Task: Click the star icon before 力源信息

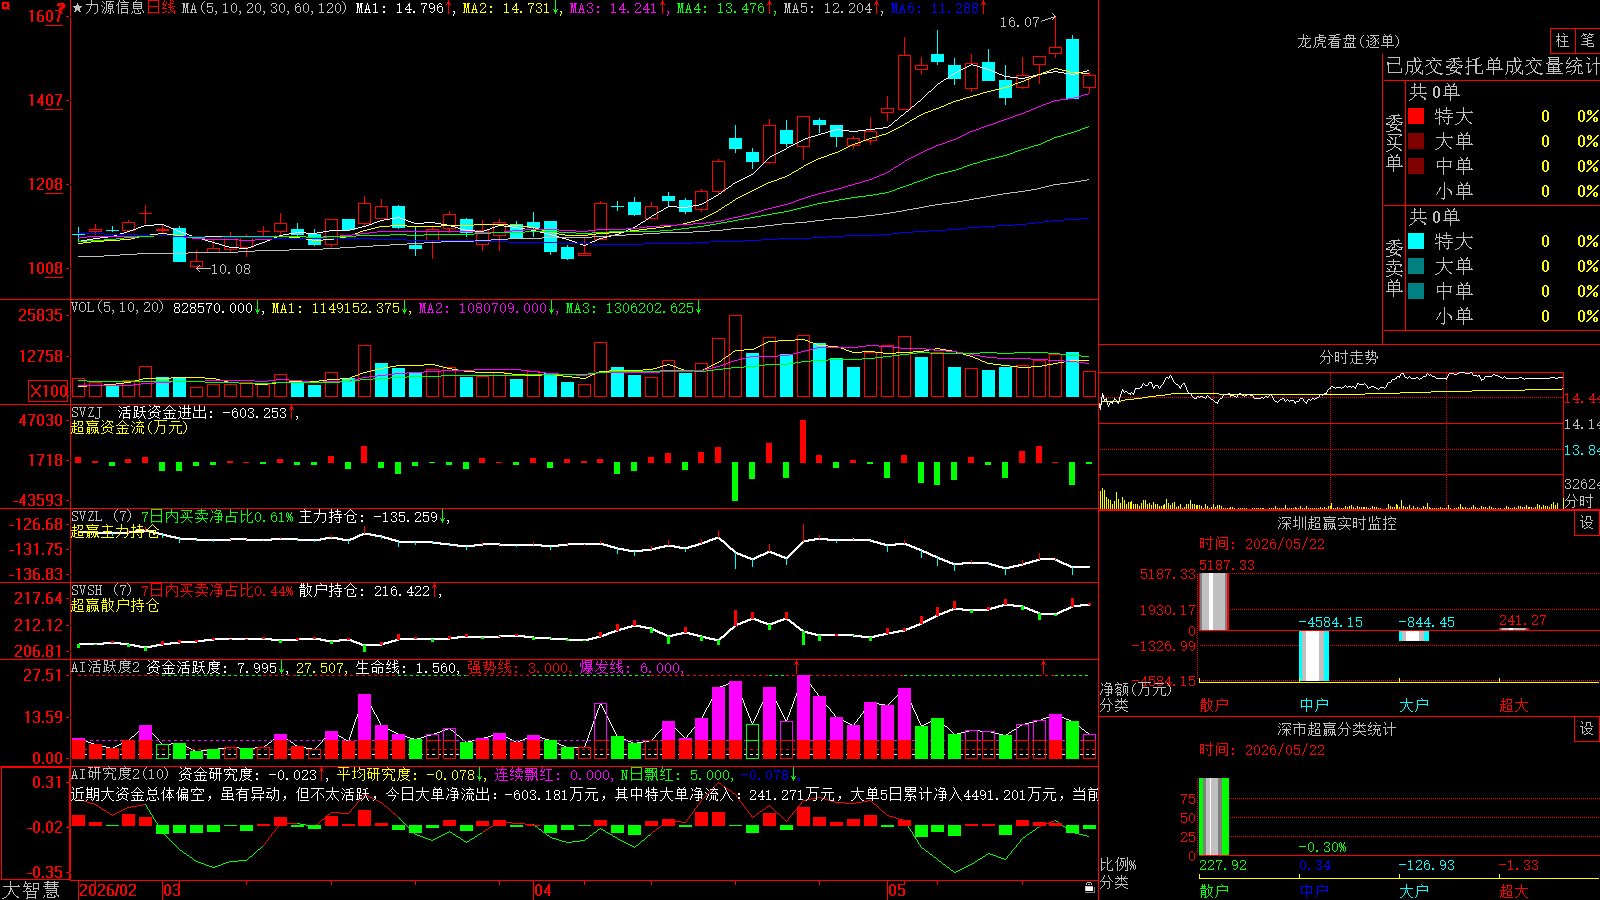Action: tap(78, 8)
